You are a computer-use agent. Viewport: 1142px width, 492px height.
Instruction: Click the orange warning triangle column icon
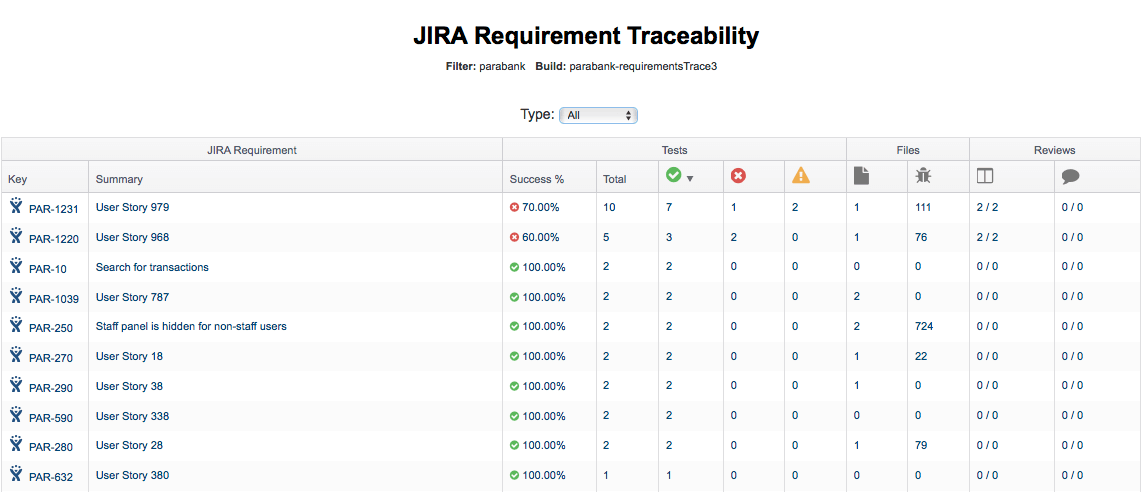pos(801,176)
